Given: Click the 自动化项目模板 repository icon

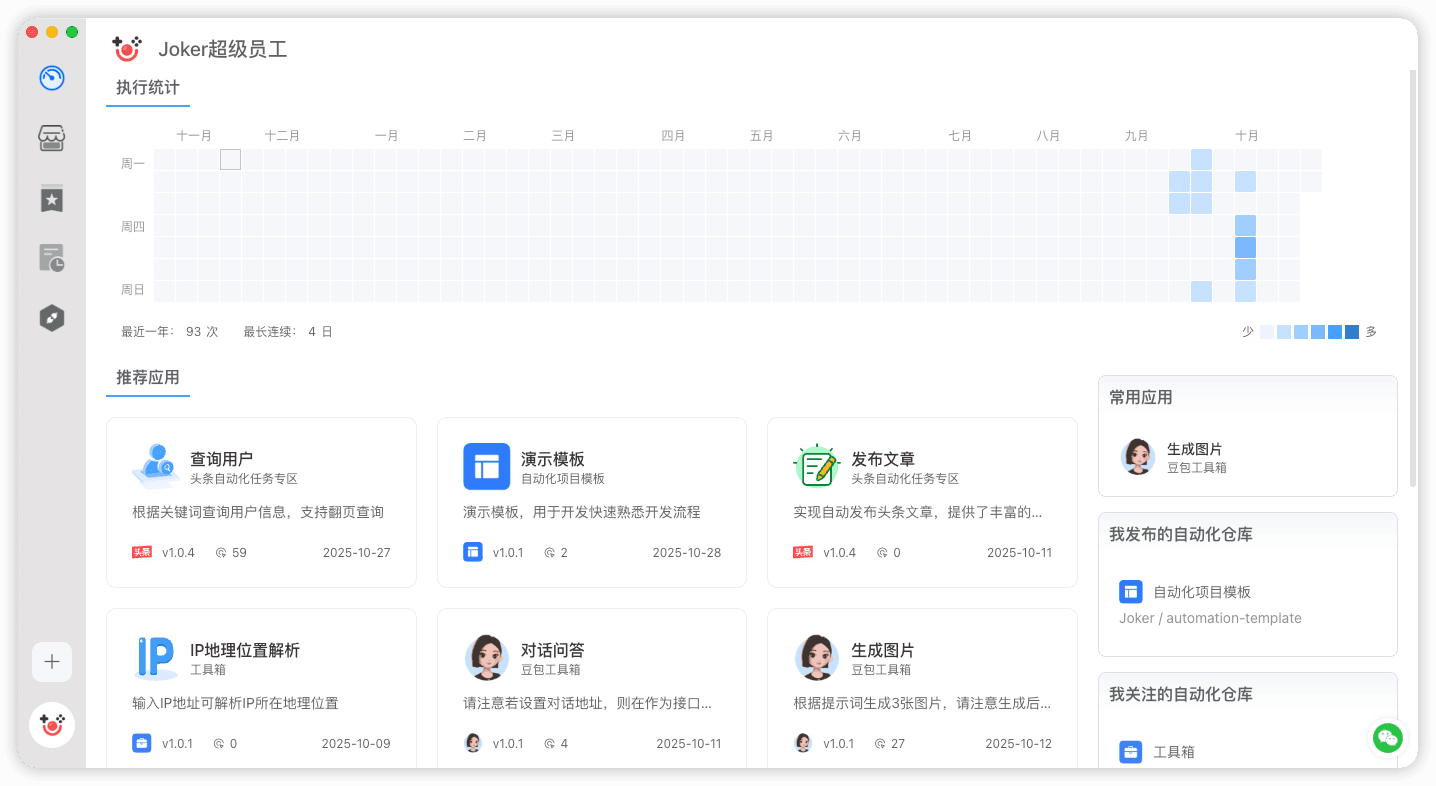Looking at the screenshot, I should [1131, 591].
